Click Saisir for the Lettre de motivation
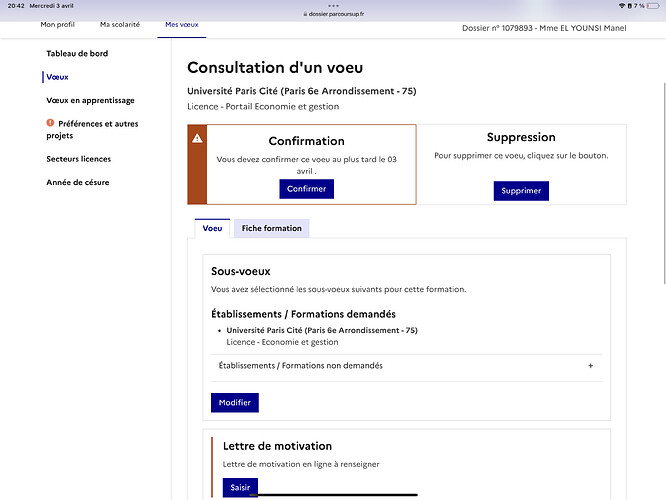The width and height of the screenshot is (666, 500). coord(240,487)
